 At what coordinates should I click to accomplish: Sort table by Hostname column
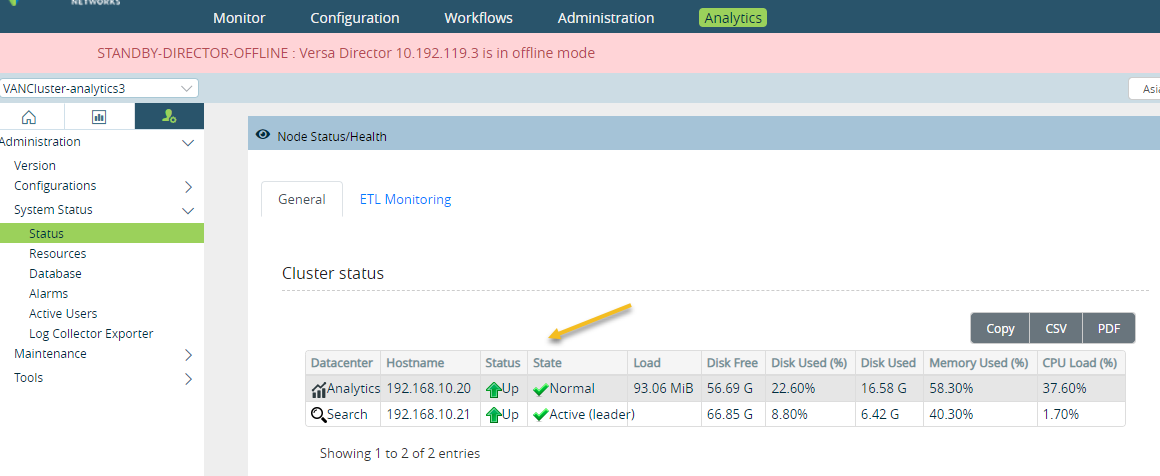pos(431,363)
